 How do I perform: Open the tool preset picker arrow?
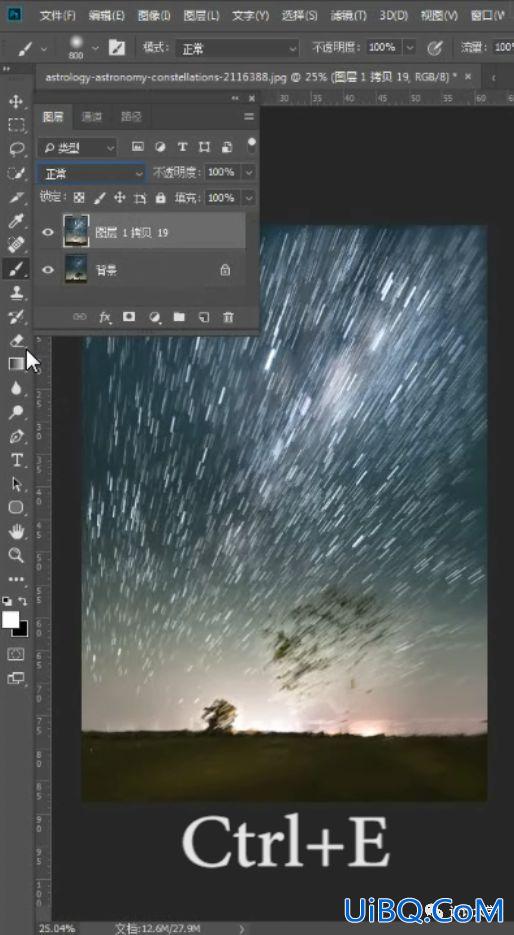click(44, 49)
